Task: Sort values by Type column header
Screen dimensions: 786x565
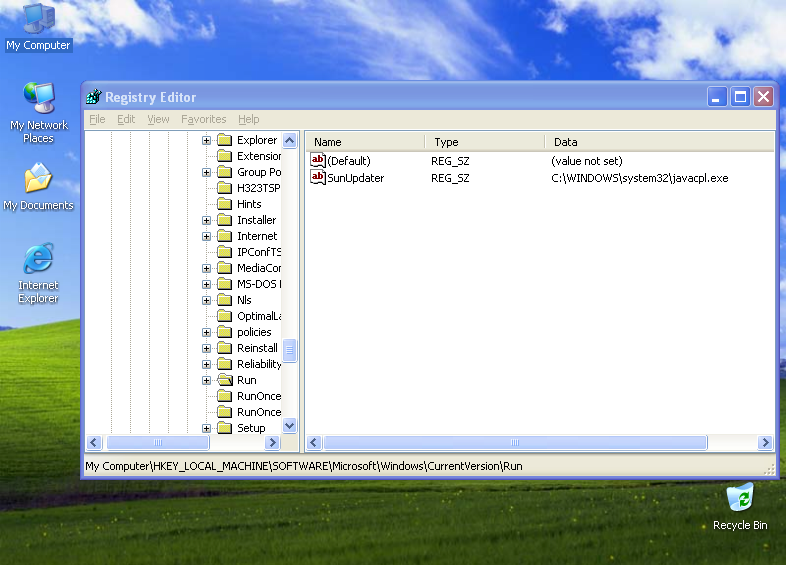Action: 485,142
